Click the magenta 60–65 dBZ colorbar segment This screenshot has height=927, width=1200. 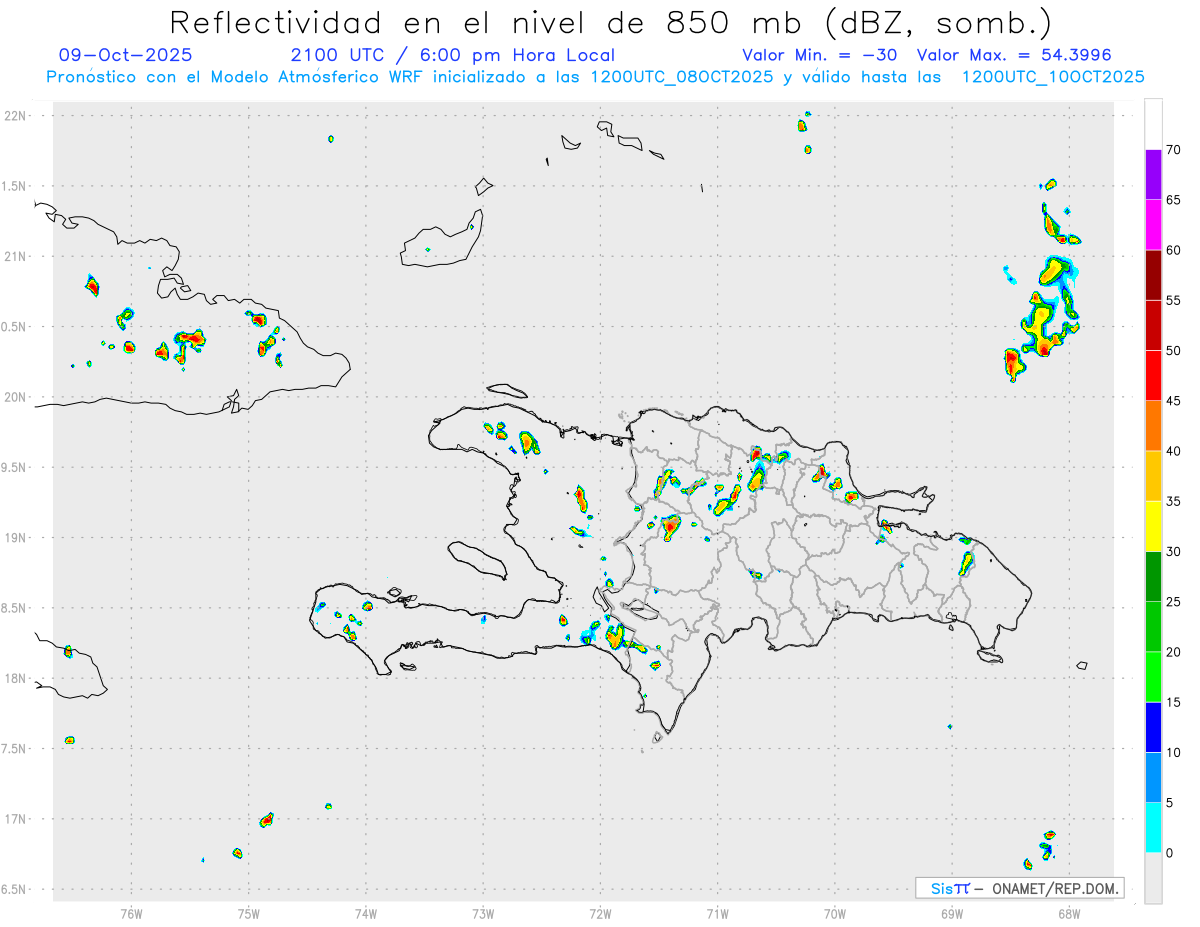1154,225
